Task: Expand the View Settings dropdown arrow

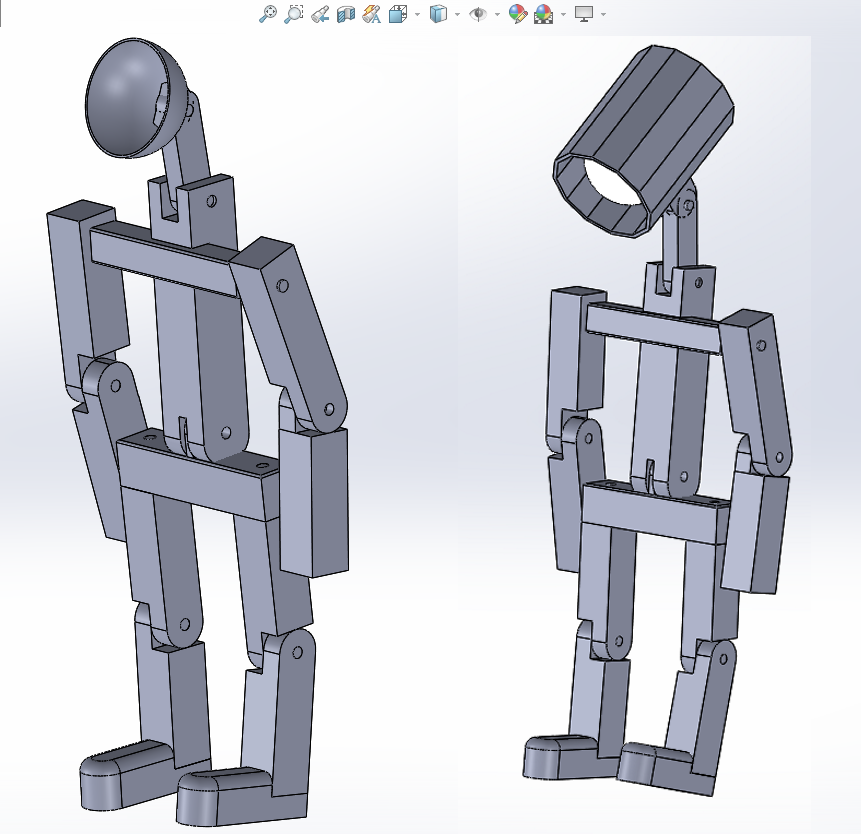Action: [x=603, y=14]
